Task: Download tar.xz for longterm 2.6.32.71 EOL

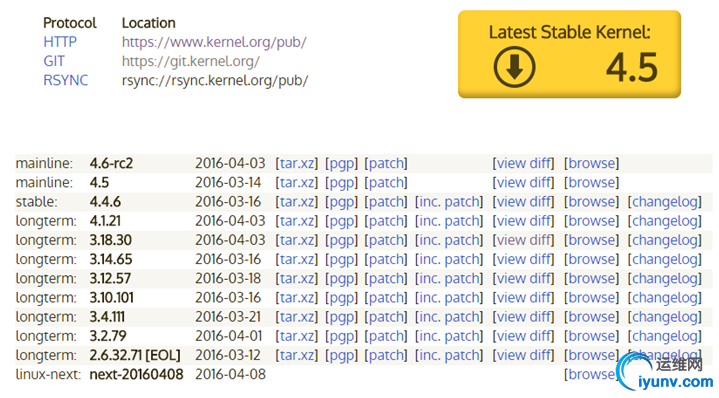Action: click(x=297, y=356)
